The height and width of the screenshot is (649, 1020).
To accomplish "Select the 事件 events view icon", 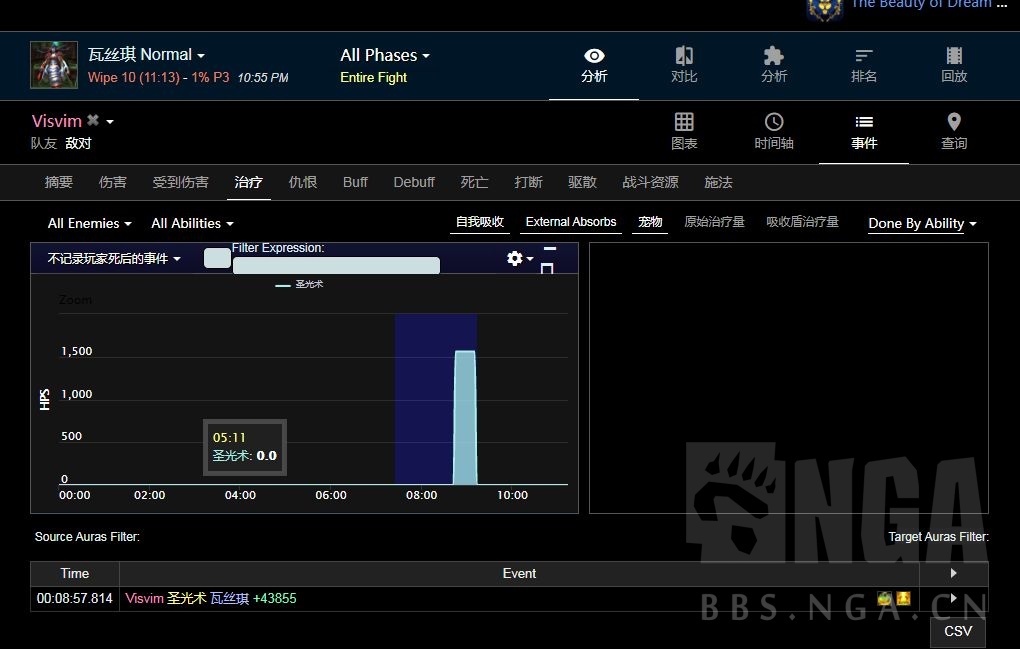I will (x=864, y=131).
